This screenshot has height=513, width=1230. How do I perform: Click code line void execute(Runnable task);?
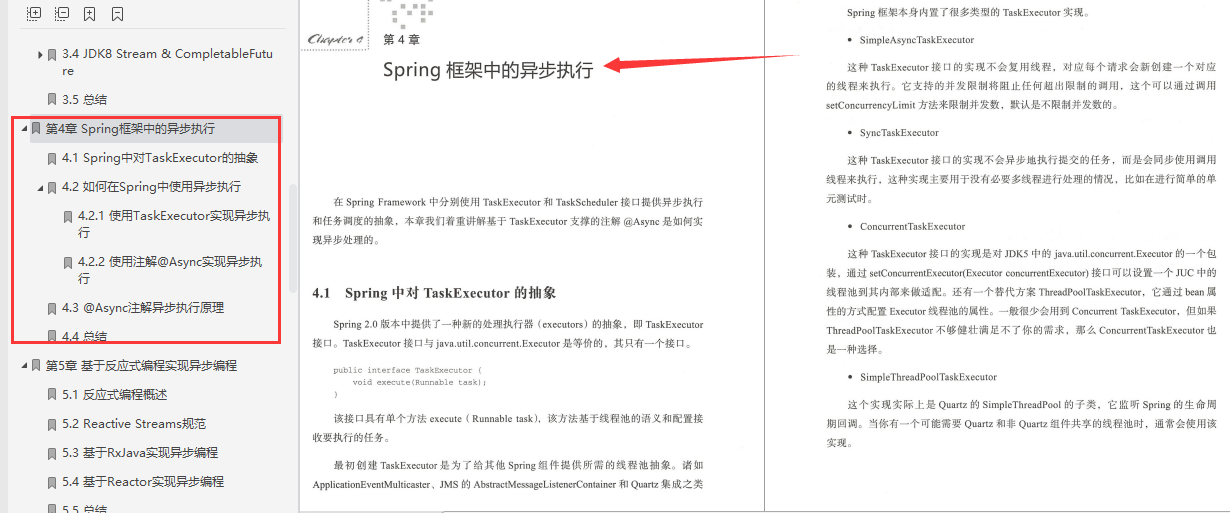tap(420, 382)
